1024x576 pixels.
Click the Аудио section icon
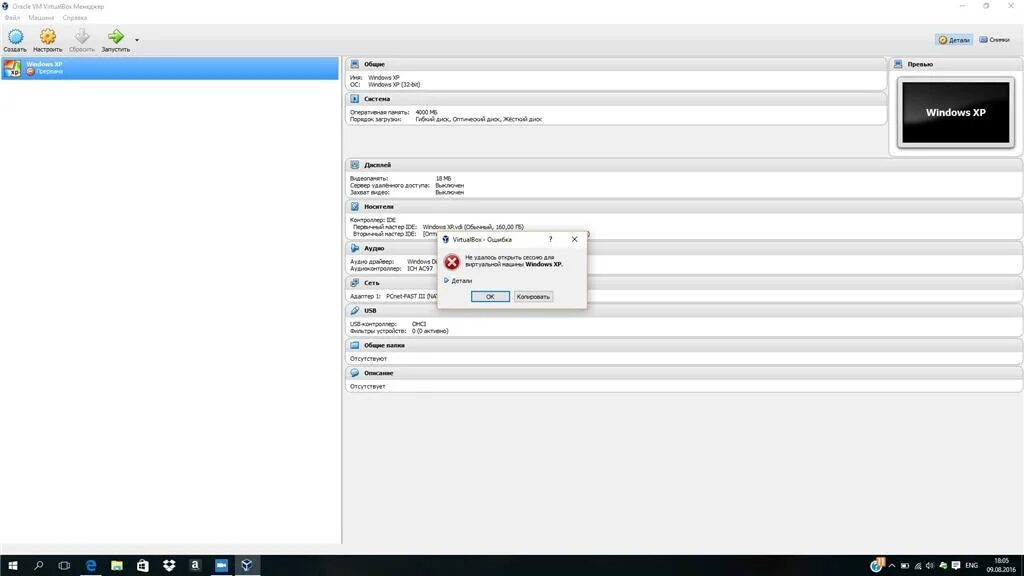tap(355, 248)
